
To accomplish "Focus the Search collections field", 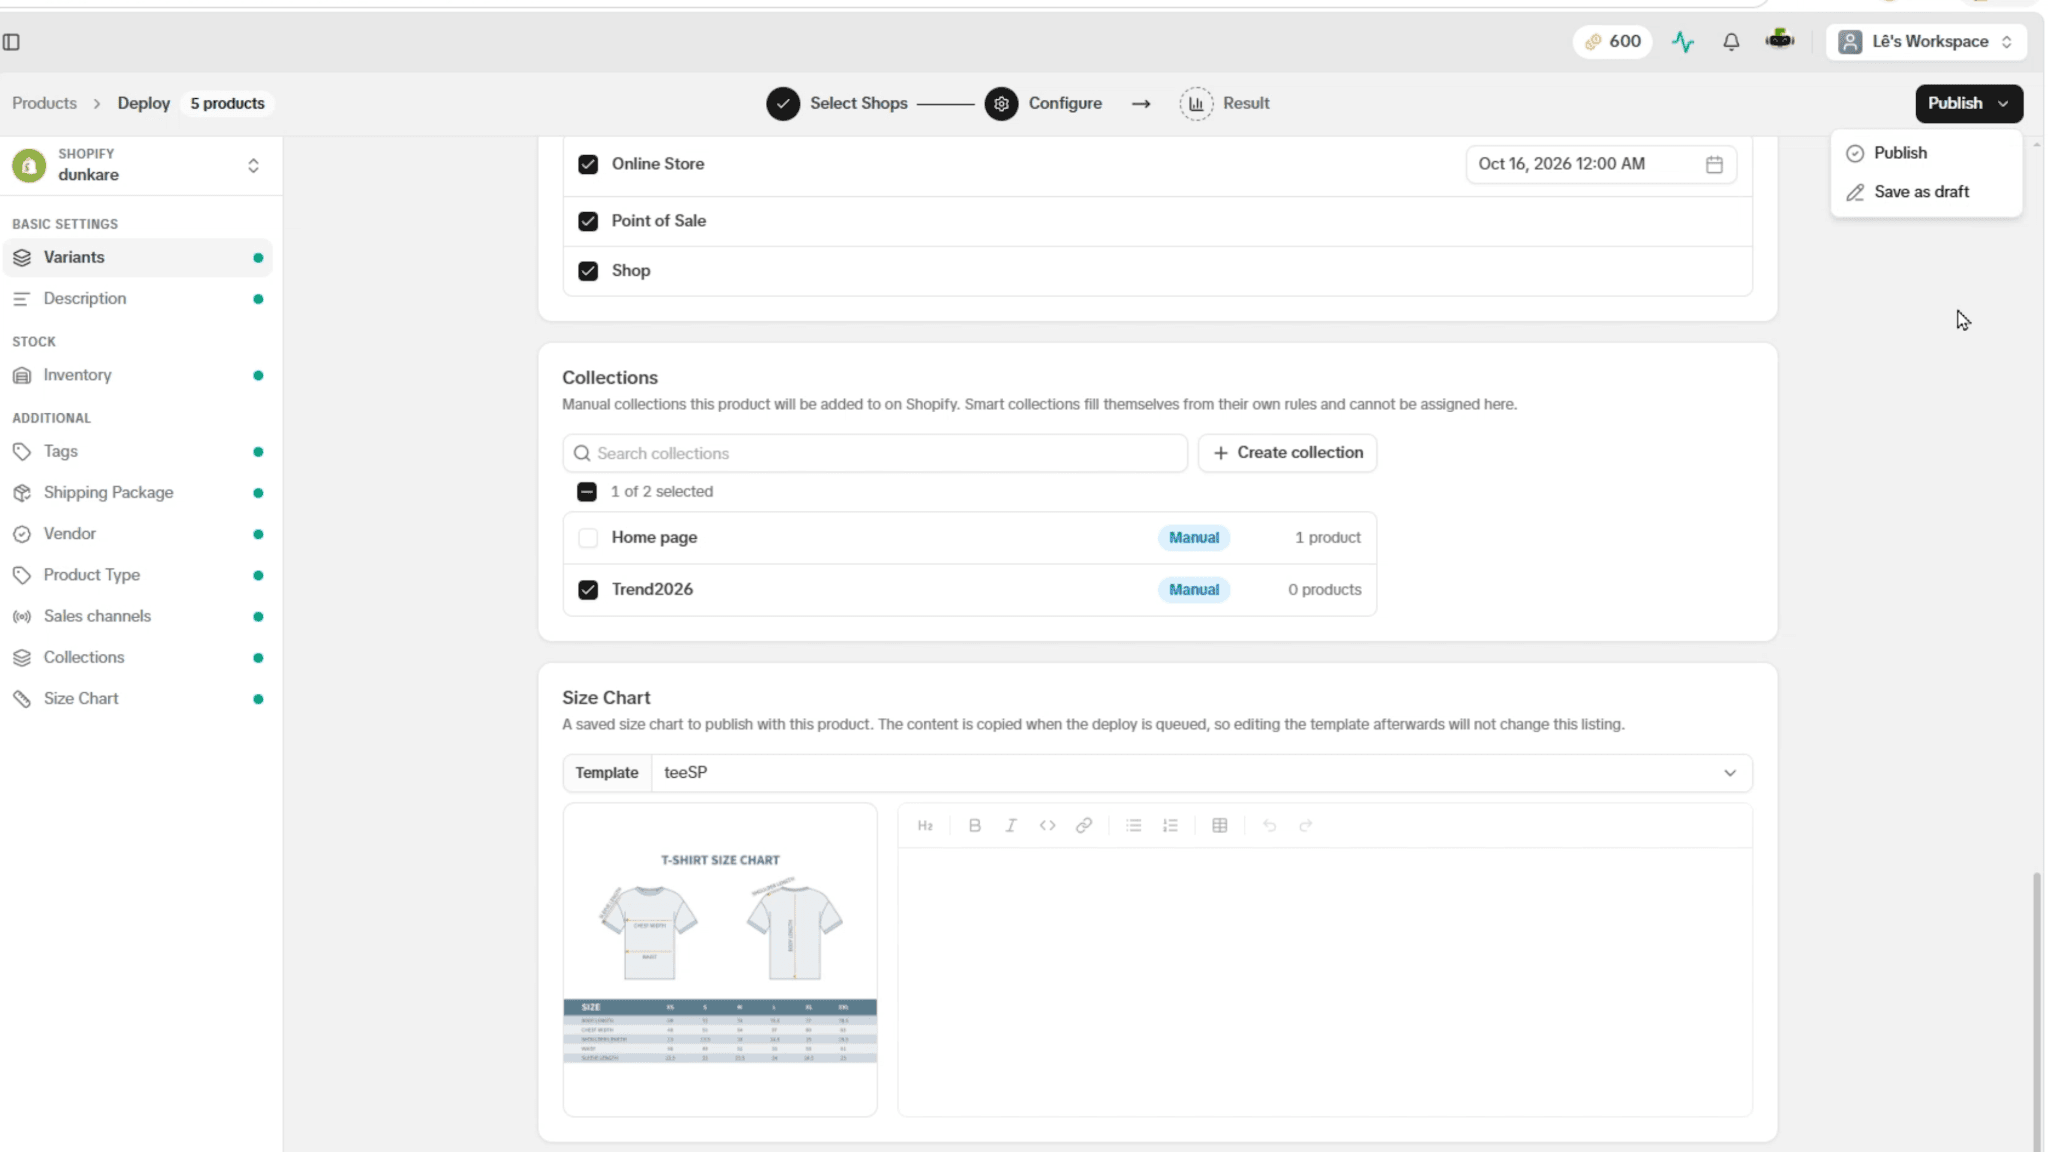I will (875, 453).
